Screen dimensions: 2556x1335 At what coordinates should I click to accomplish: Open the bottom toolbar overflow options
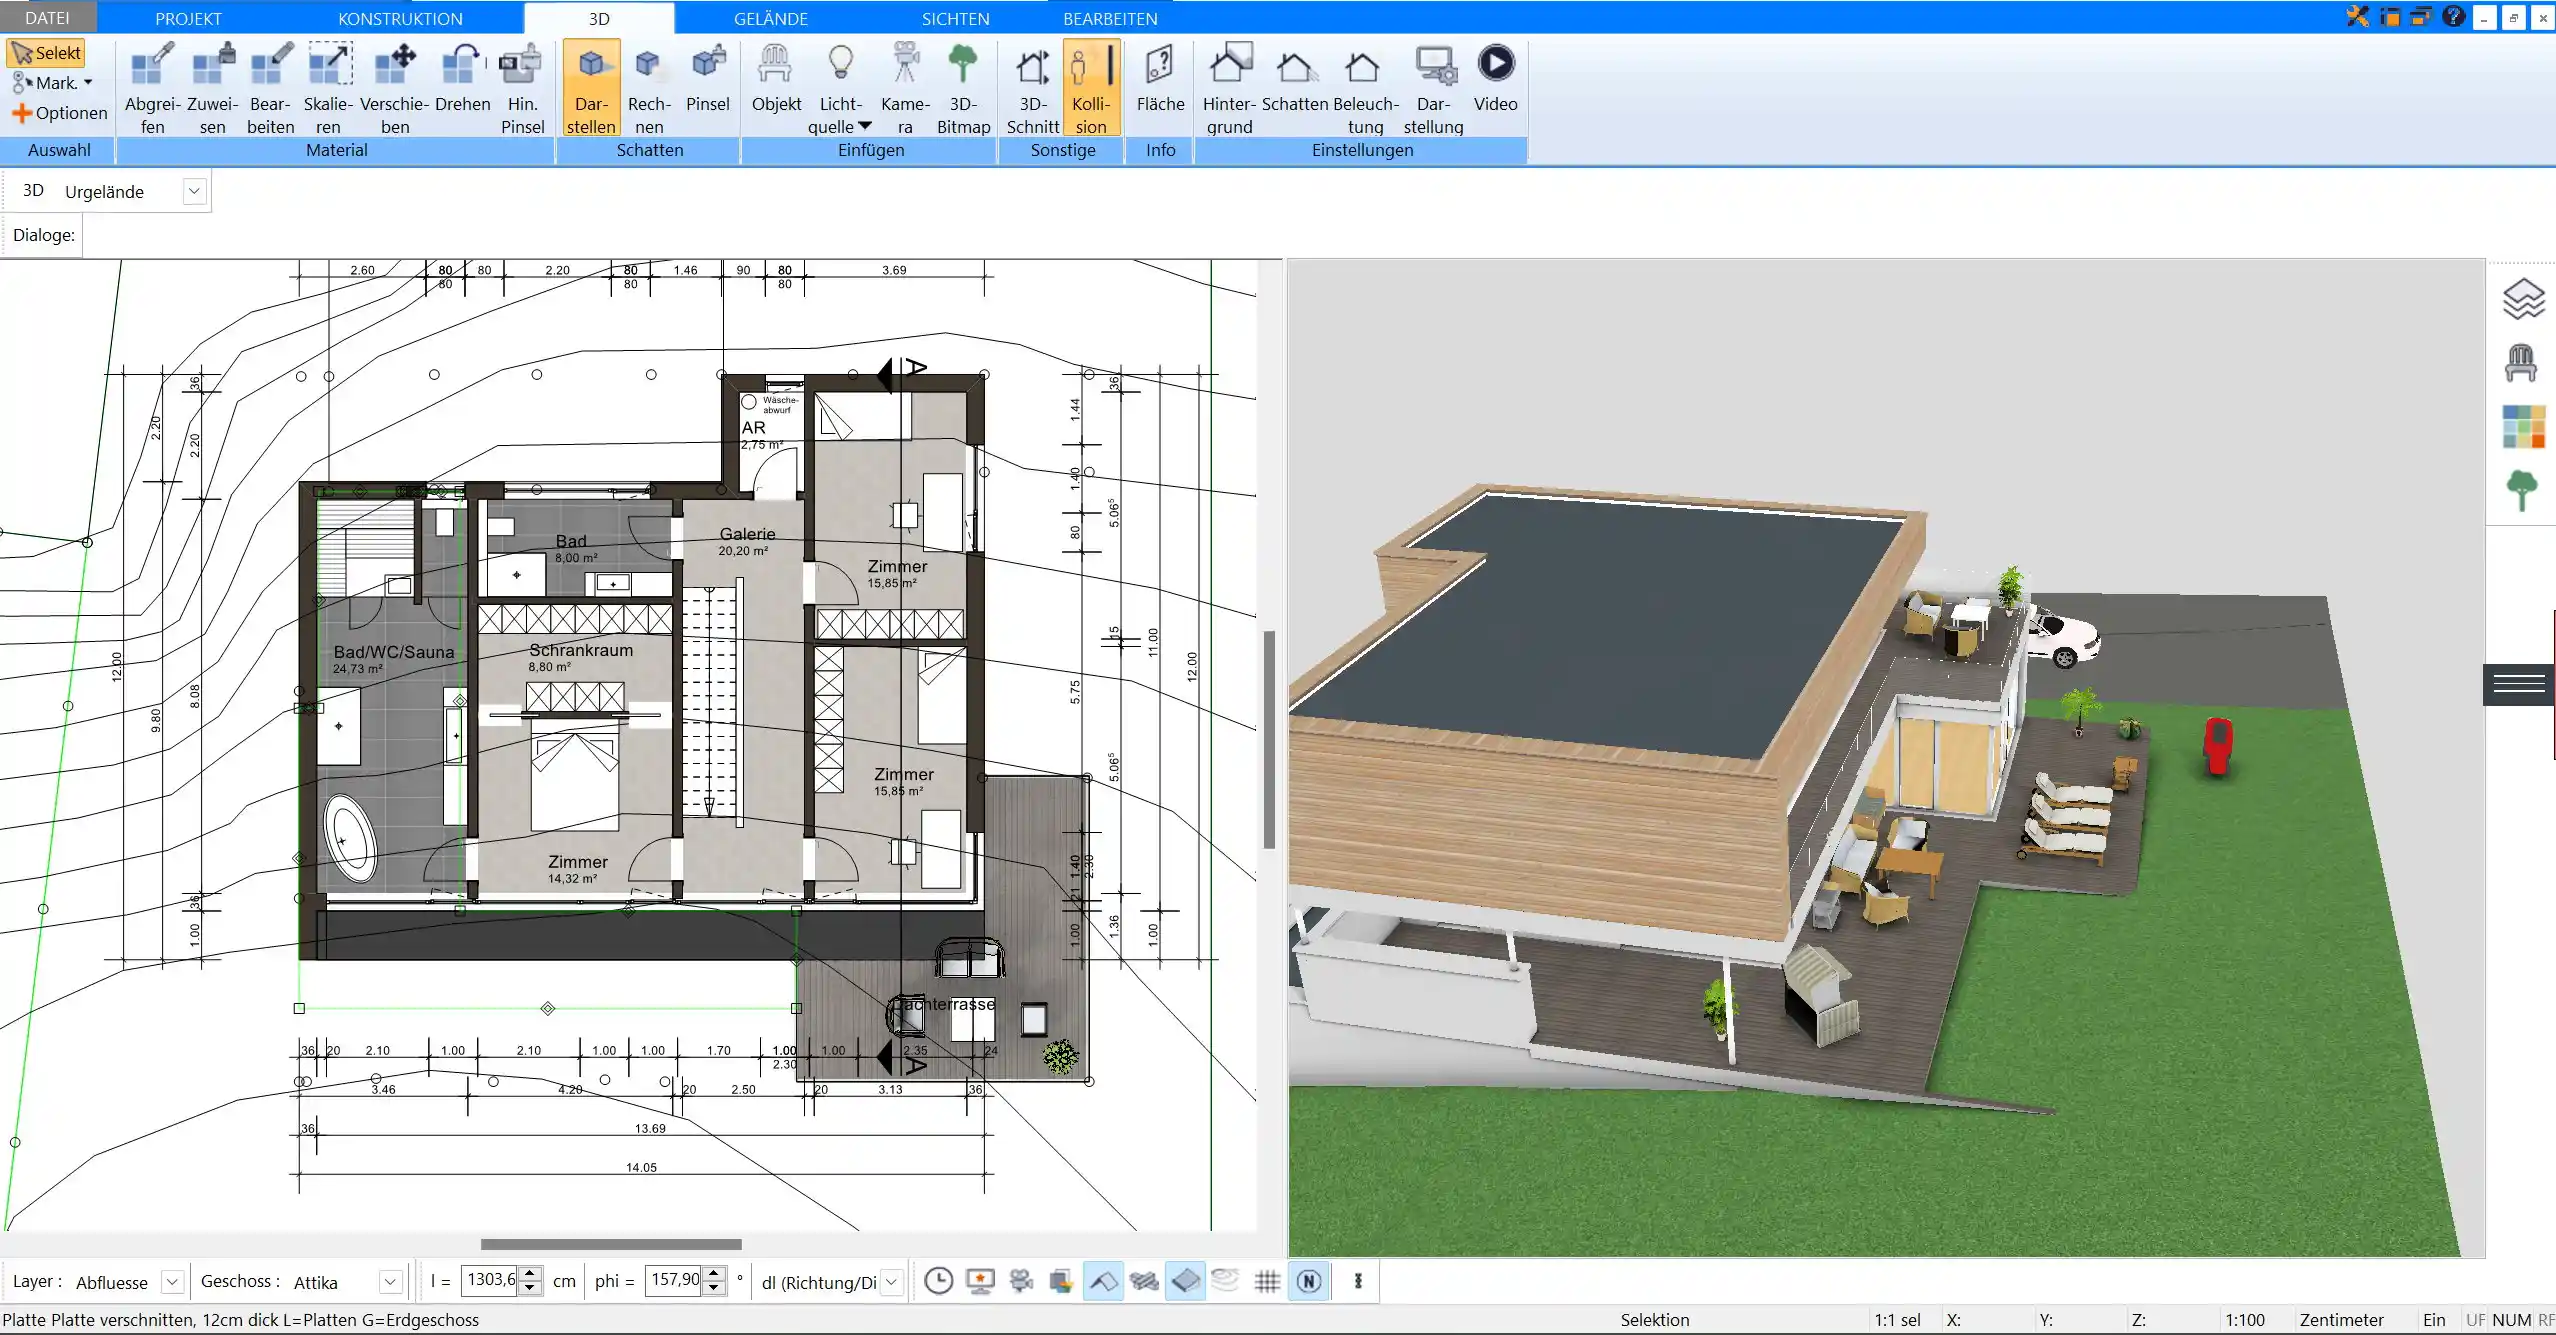pos(1358,1281)
